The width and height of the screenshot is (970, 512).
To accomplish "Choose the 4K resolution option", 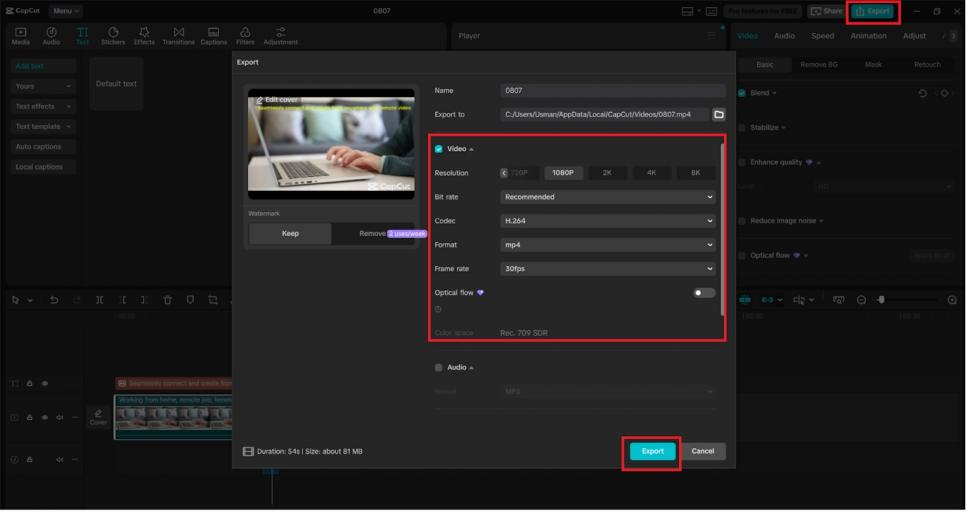I will click(x=651, y=173).
